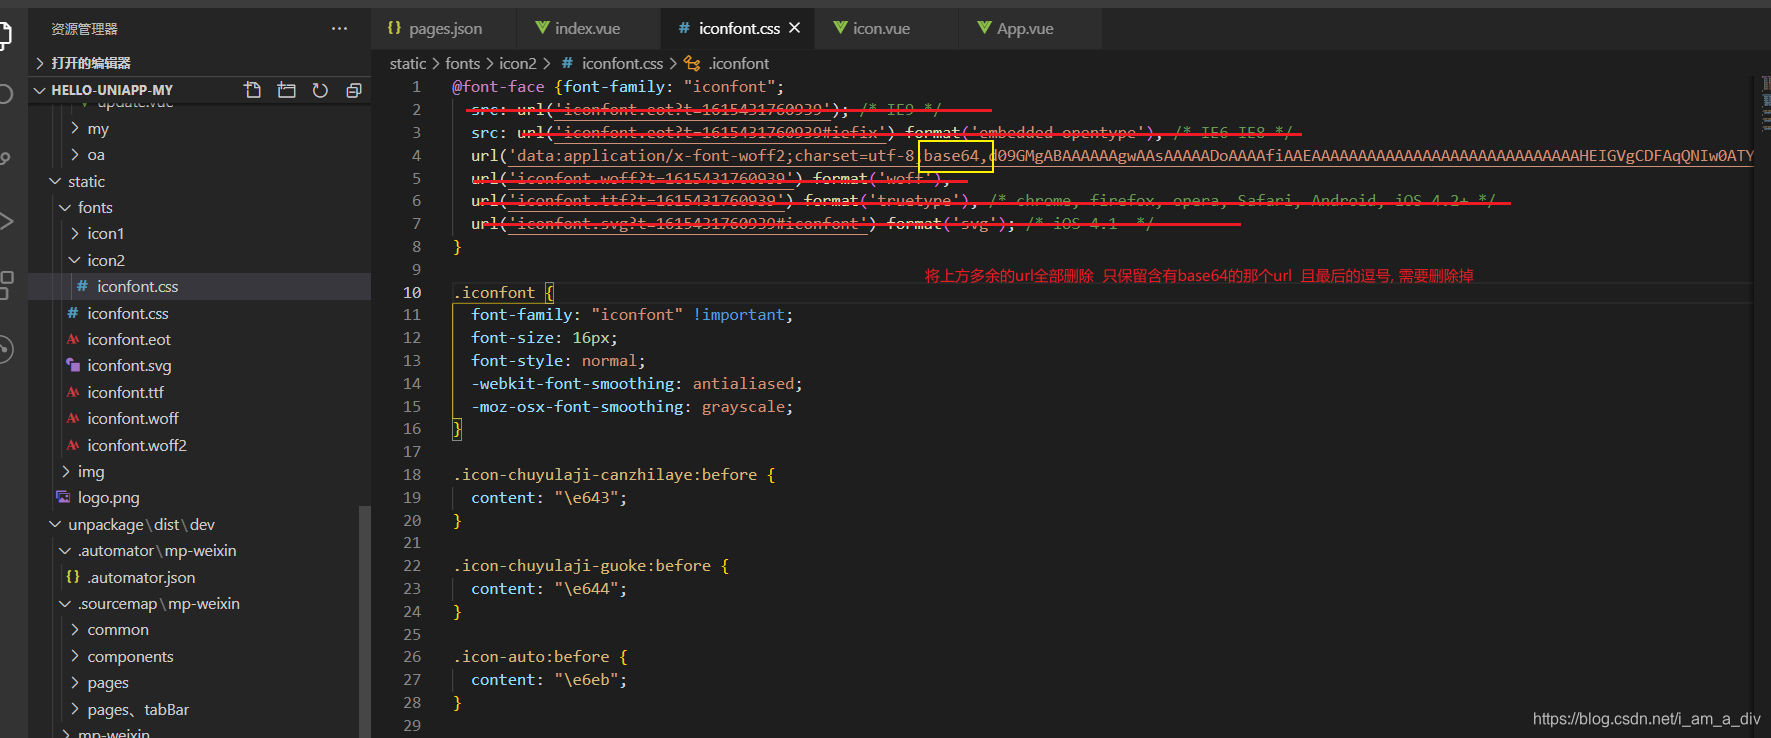1771x738 pixels.
Task: Click the image icon beside logo.png
Action: [x=64, y=497]
